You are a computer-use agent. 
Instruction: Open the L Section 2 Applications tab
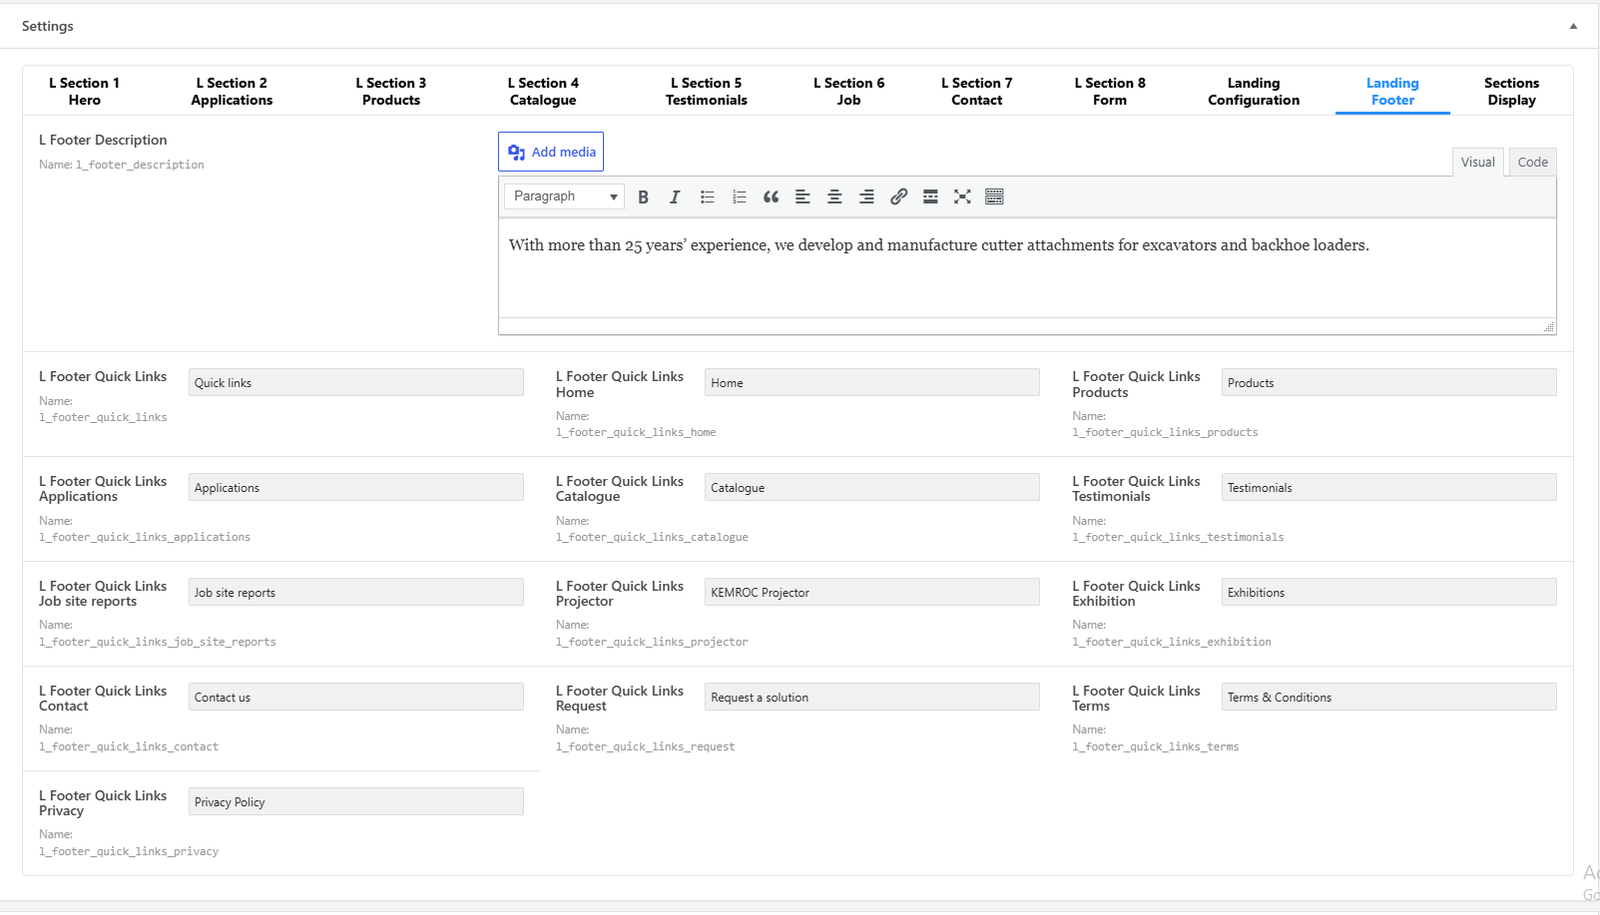coord(232,91)
